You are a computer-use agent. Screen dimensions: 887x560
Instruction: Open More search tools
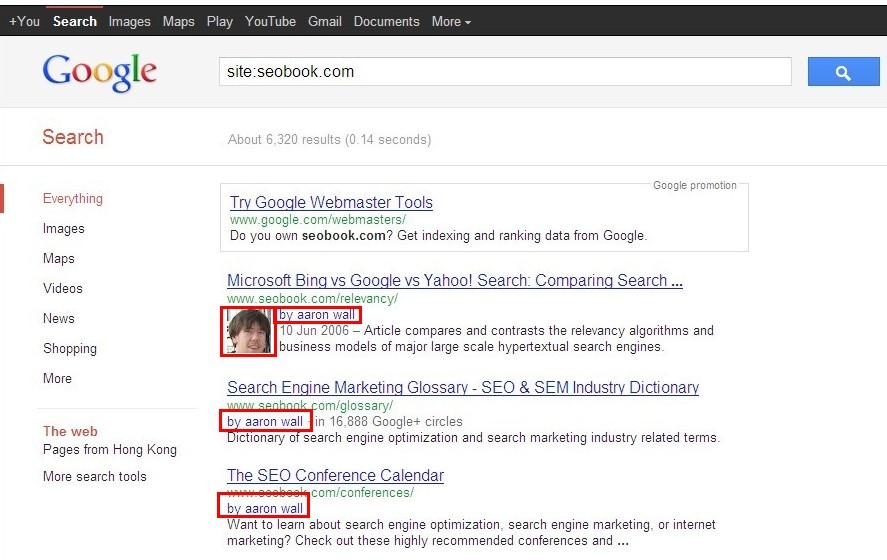[x=94, y=476]
